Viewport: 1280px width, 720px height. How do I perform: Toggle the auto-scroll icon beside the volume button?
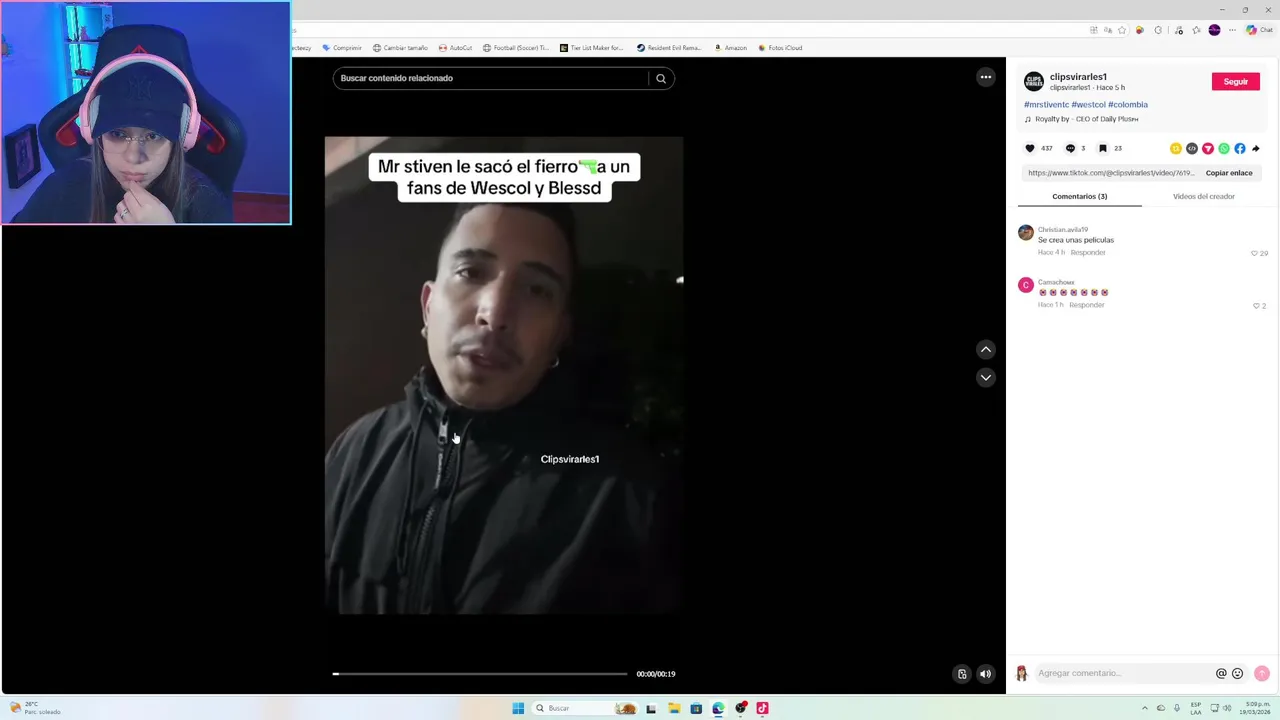tap(961, 674)
